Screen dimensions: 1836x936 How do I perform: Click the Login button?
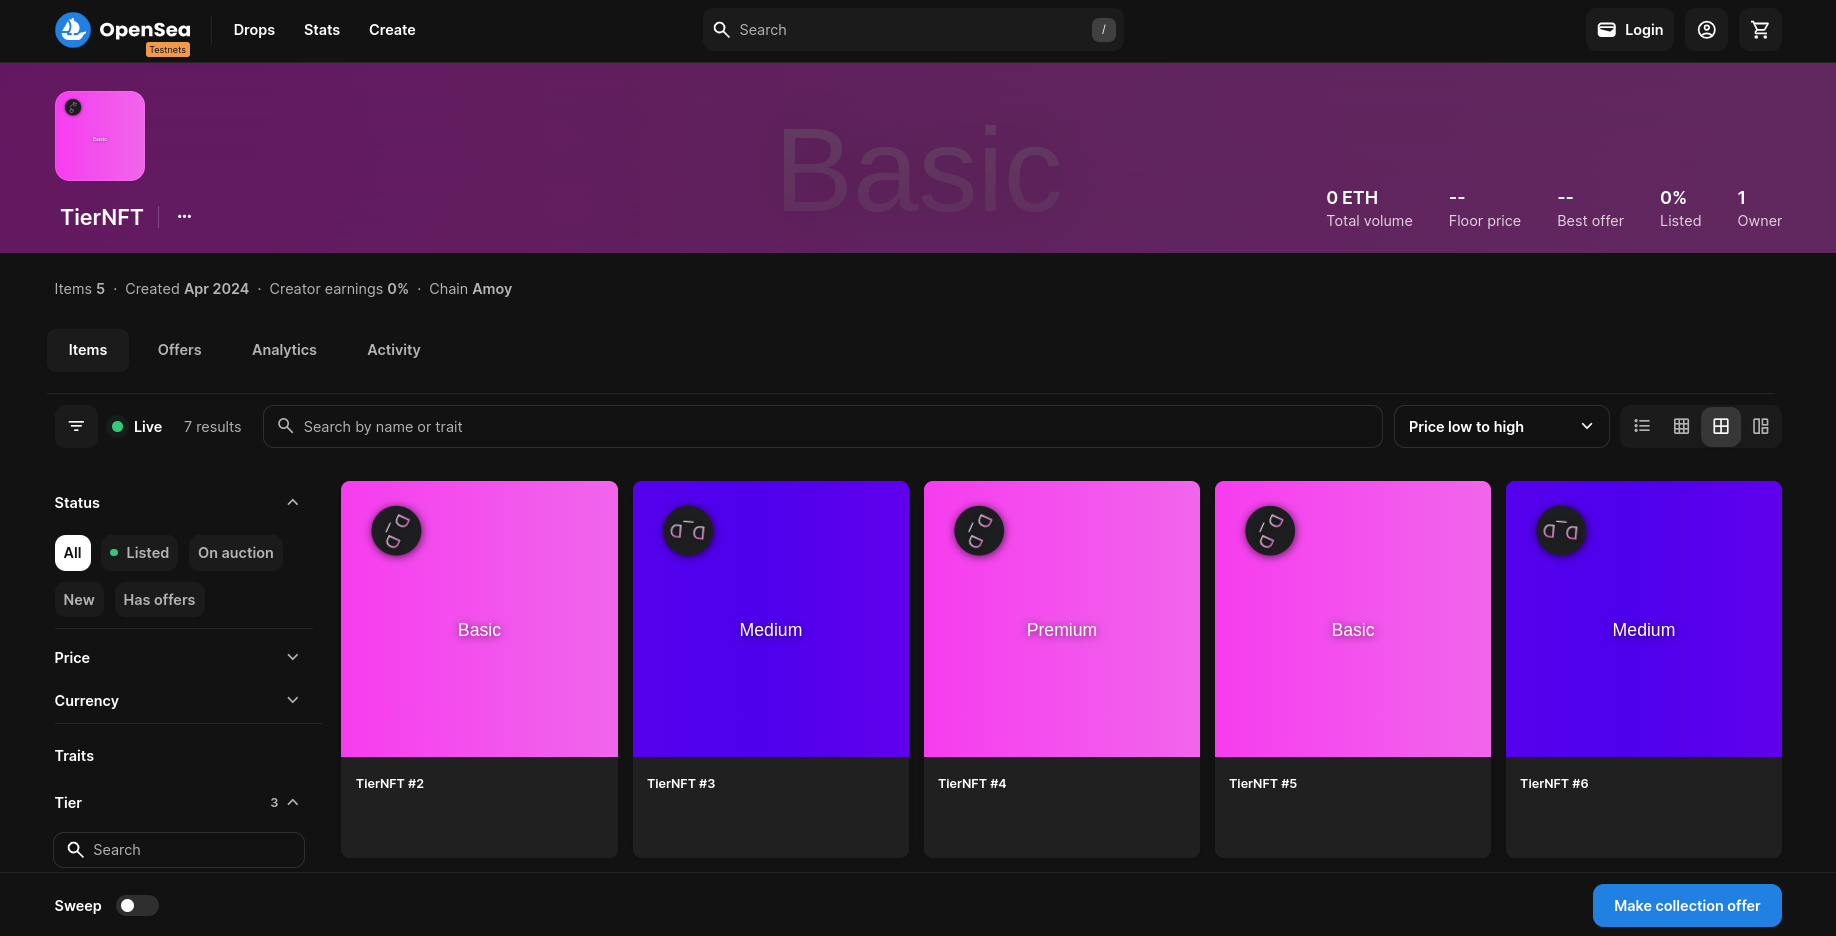pyautogui.click(x=1629, y=30)
